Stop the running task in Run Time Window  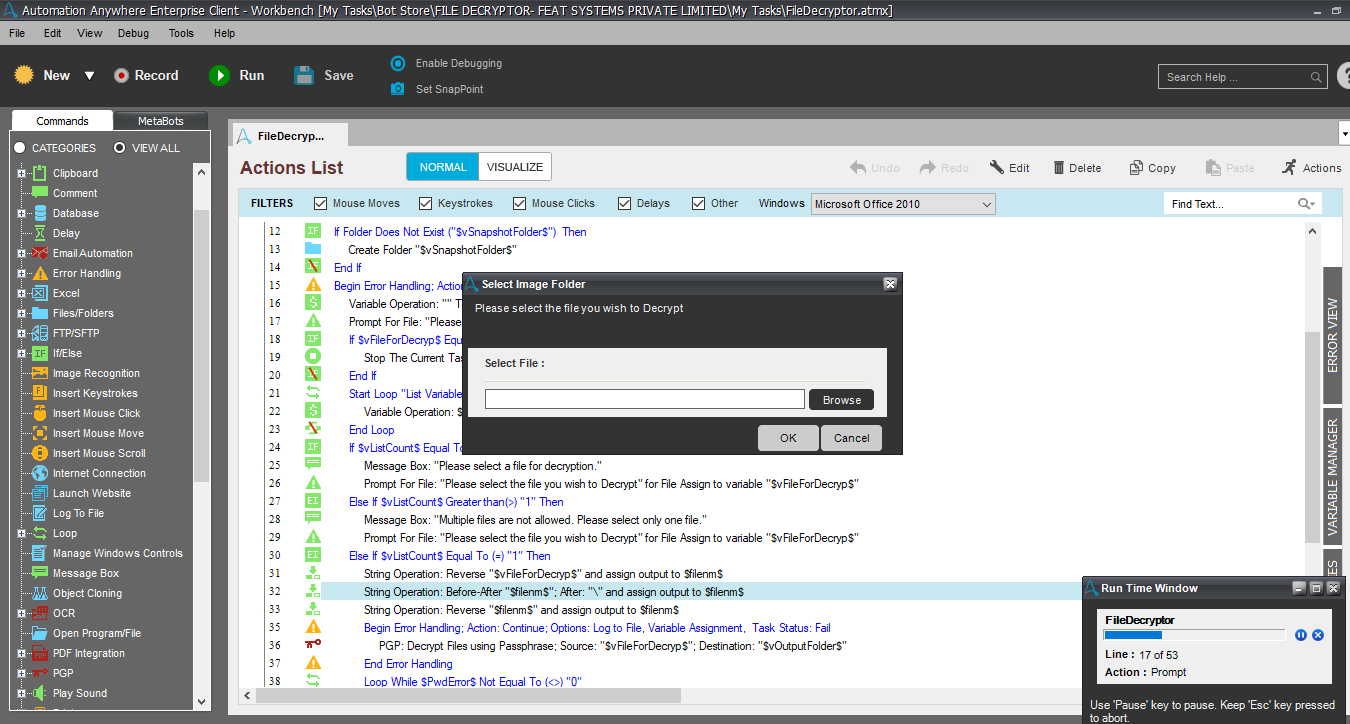pos(1318,635)
